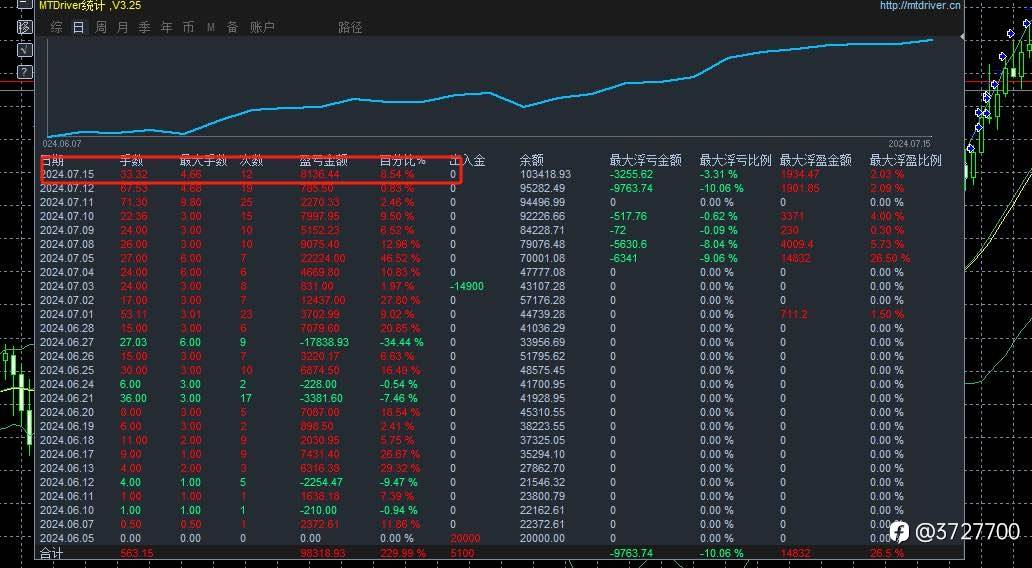Select the 2024.06.27 date cell
Screen dimensions: 1032x568
coord(67,342)
